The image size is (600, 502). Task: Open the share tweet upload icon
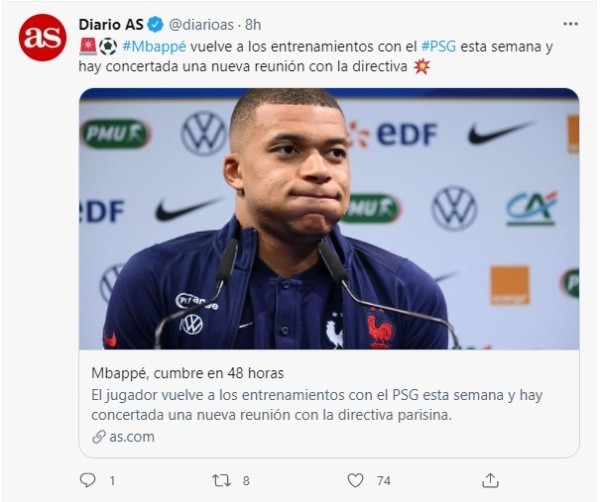point(490,480)
